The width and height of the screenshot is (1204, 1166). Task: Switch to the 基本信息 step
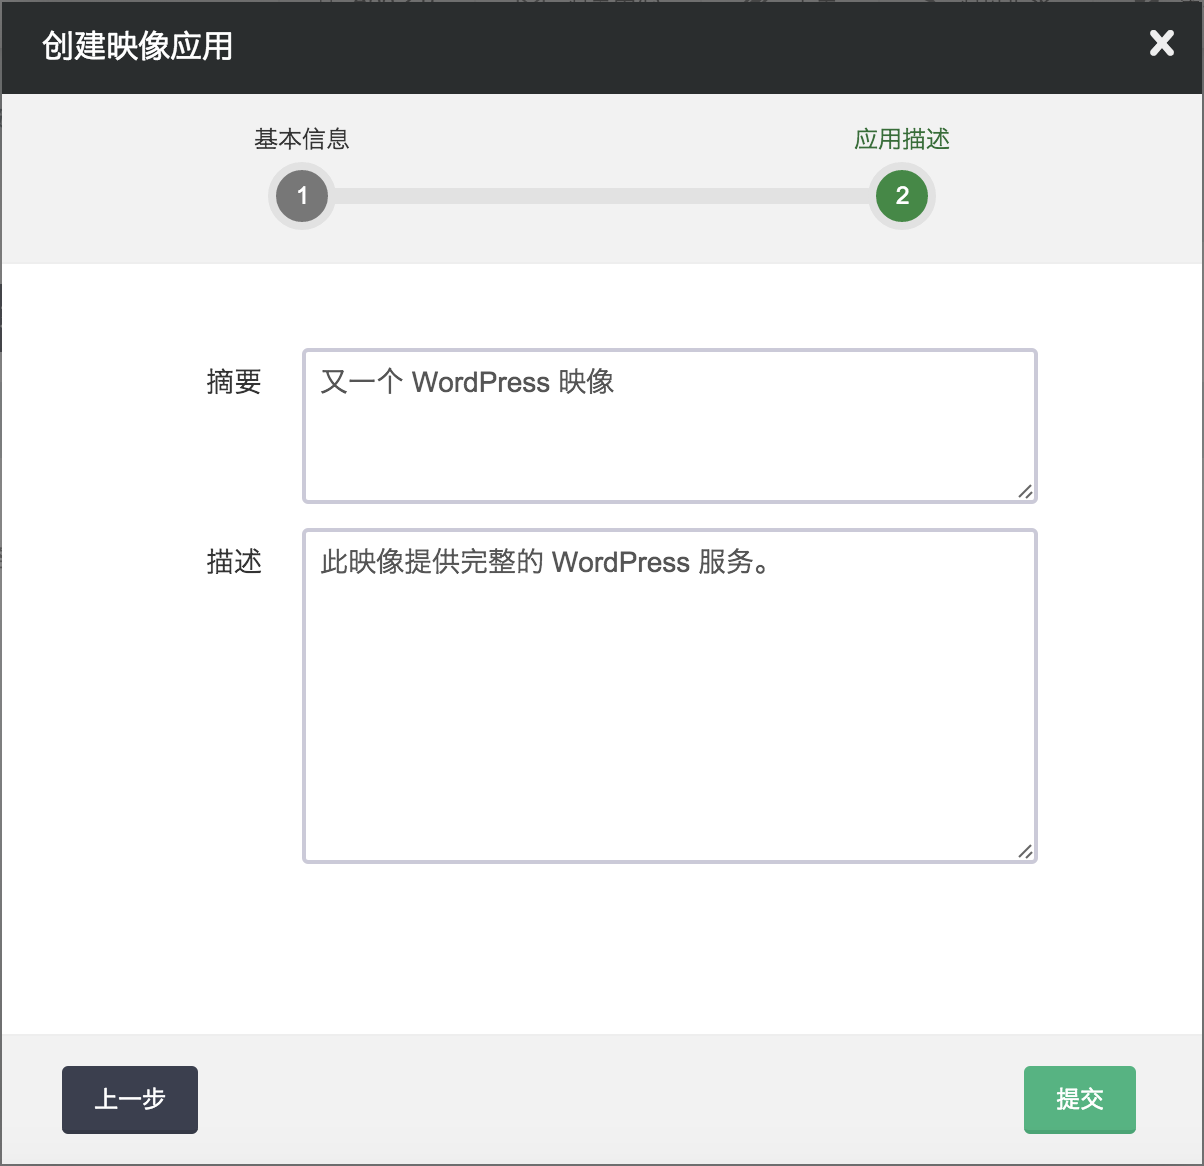click(x=301, y=140)
